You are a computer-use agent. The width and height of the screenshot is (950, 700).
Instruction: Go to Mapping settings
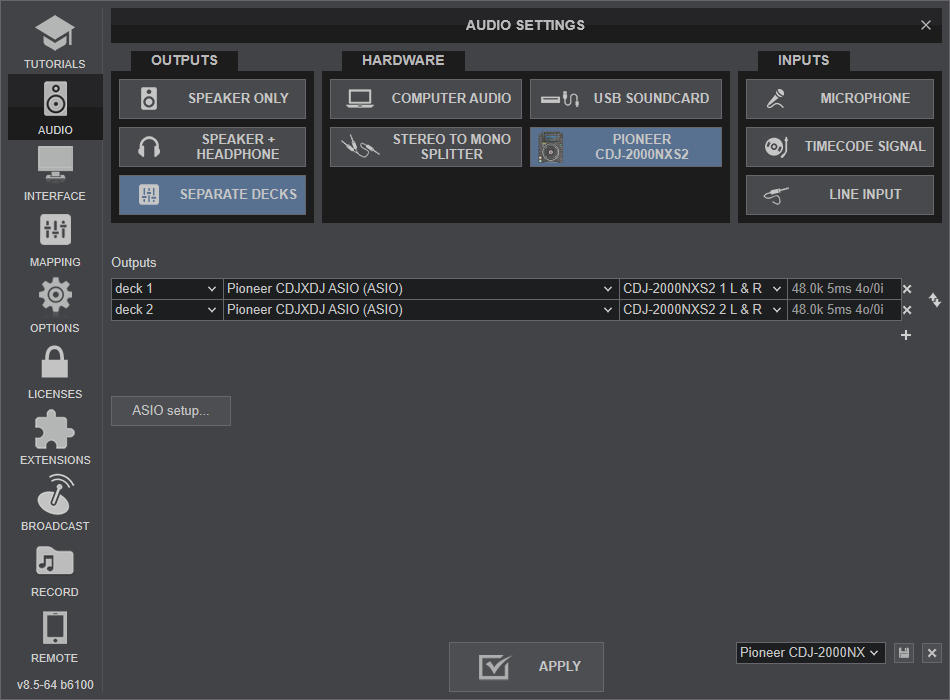coord(55,239)
